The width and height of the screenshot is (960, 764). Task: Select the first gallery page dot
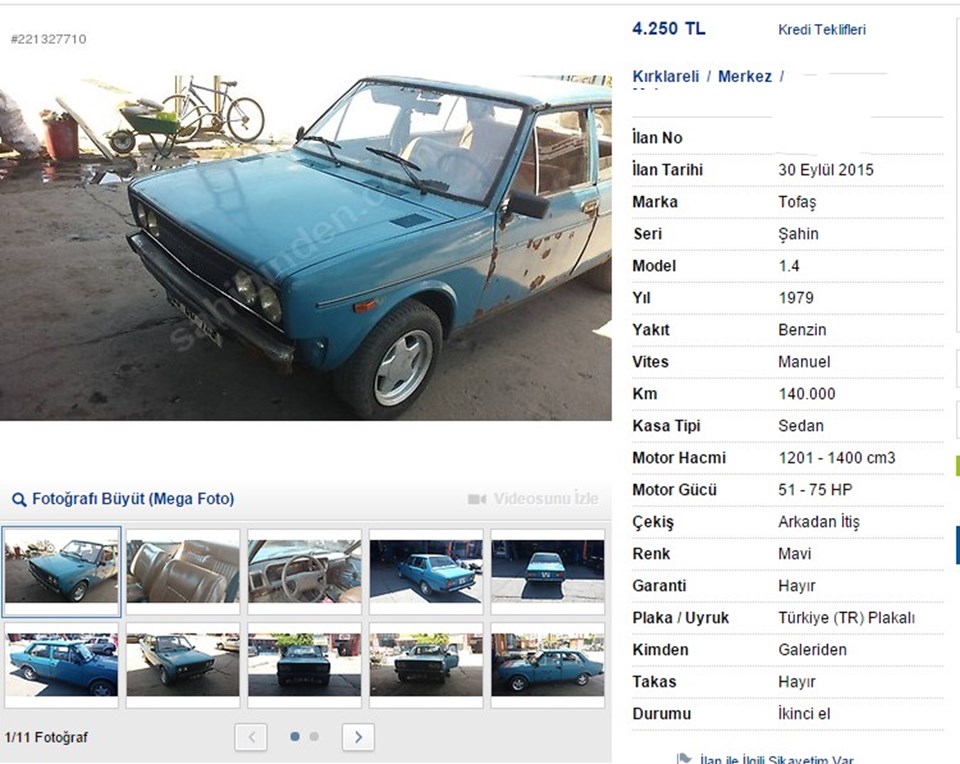click(295, 736)
